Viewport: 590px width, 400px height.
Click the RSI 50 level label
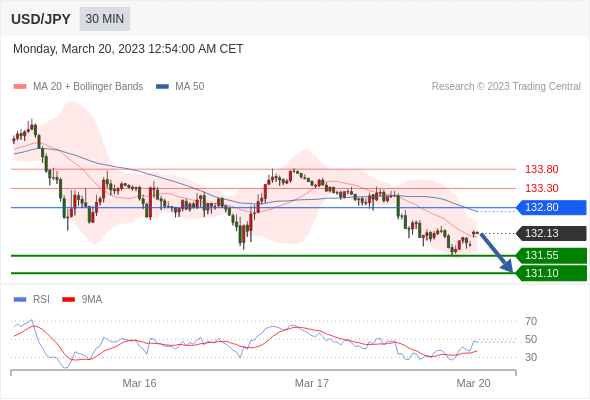531,339
